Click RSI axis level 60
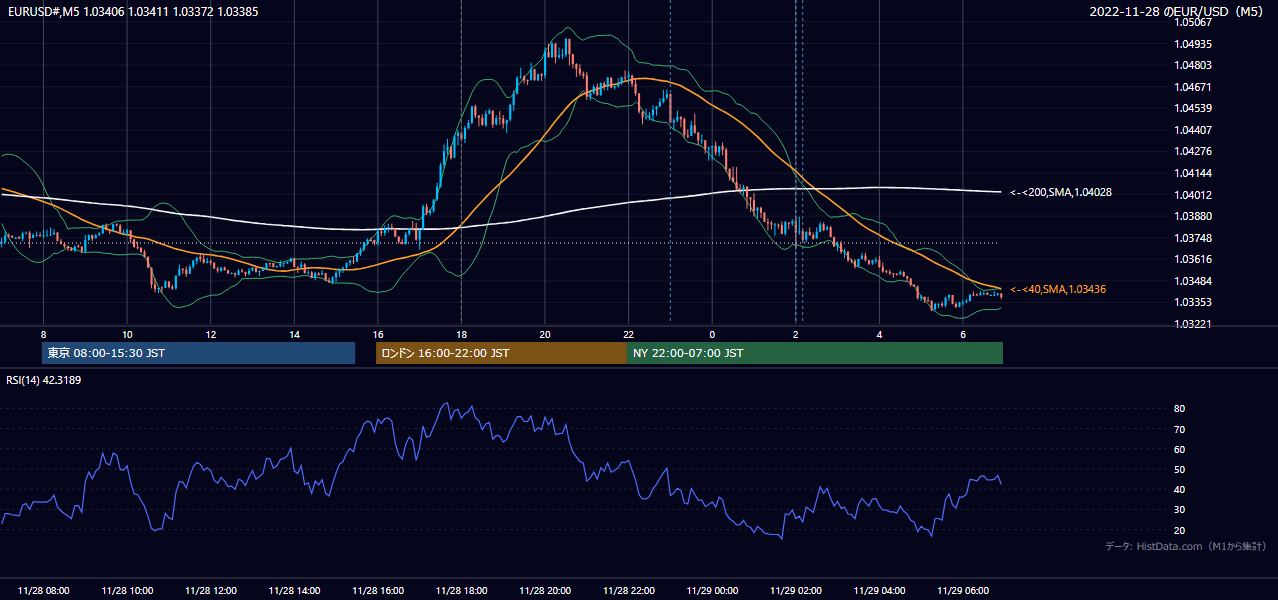Viewport: 1278px width, 600px height. [x=1179, y=449]
